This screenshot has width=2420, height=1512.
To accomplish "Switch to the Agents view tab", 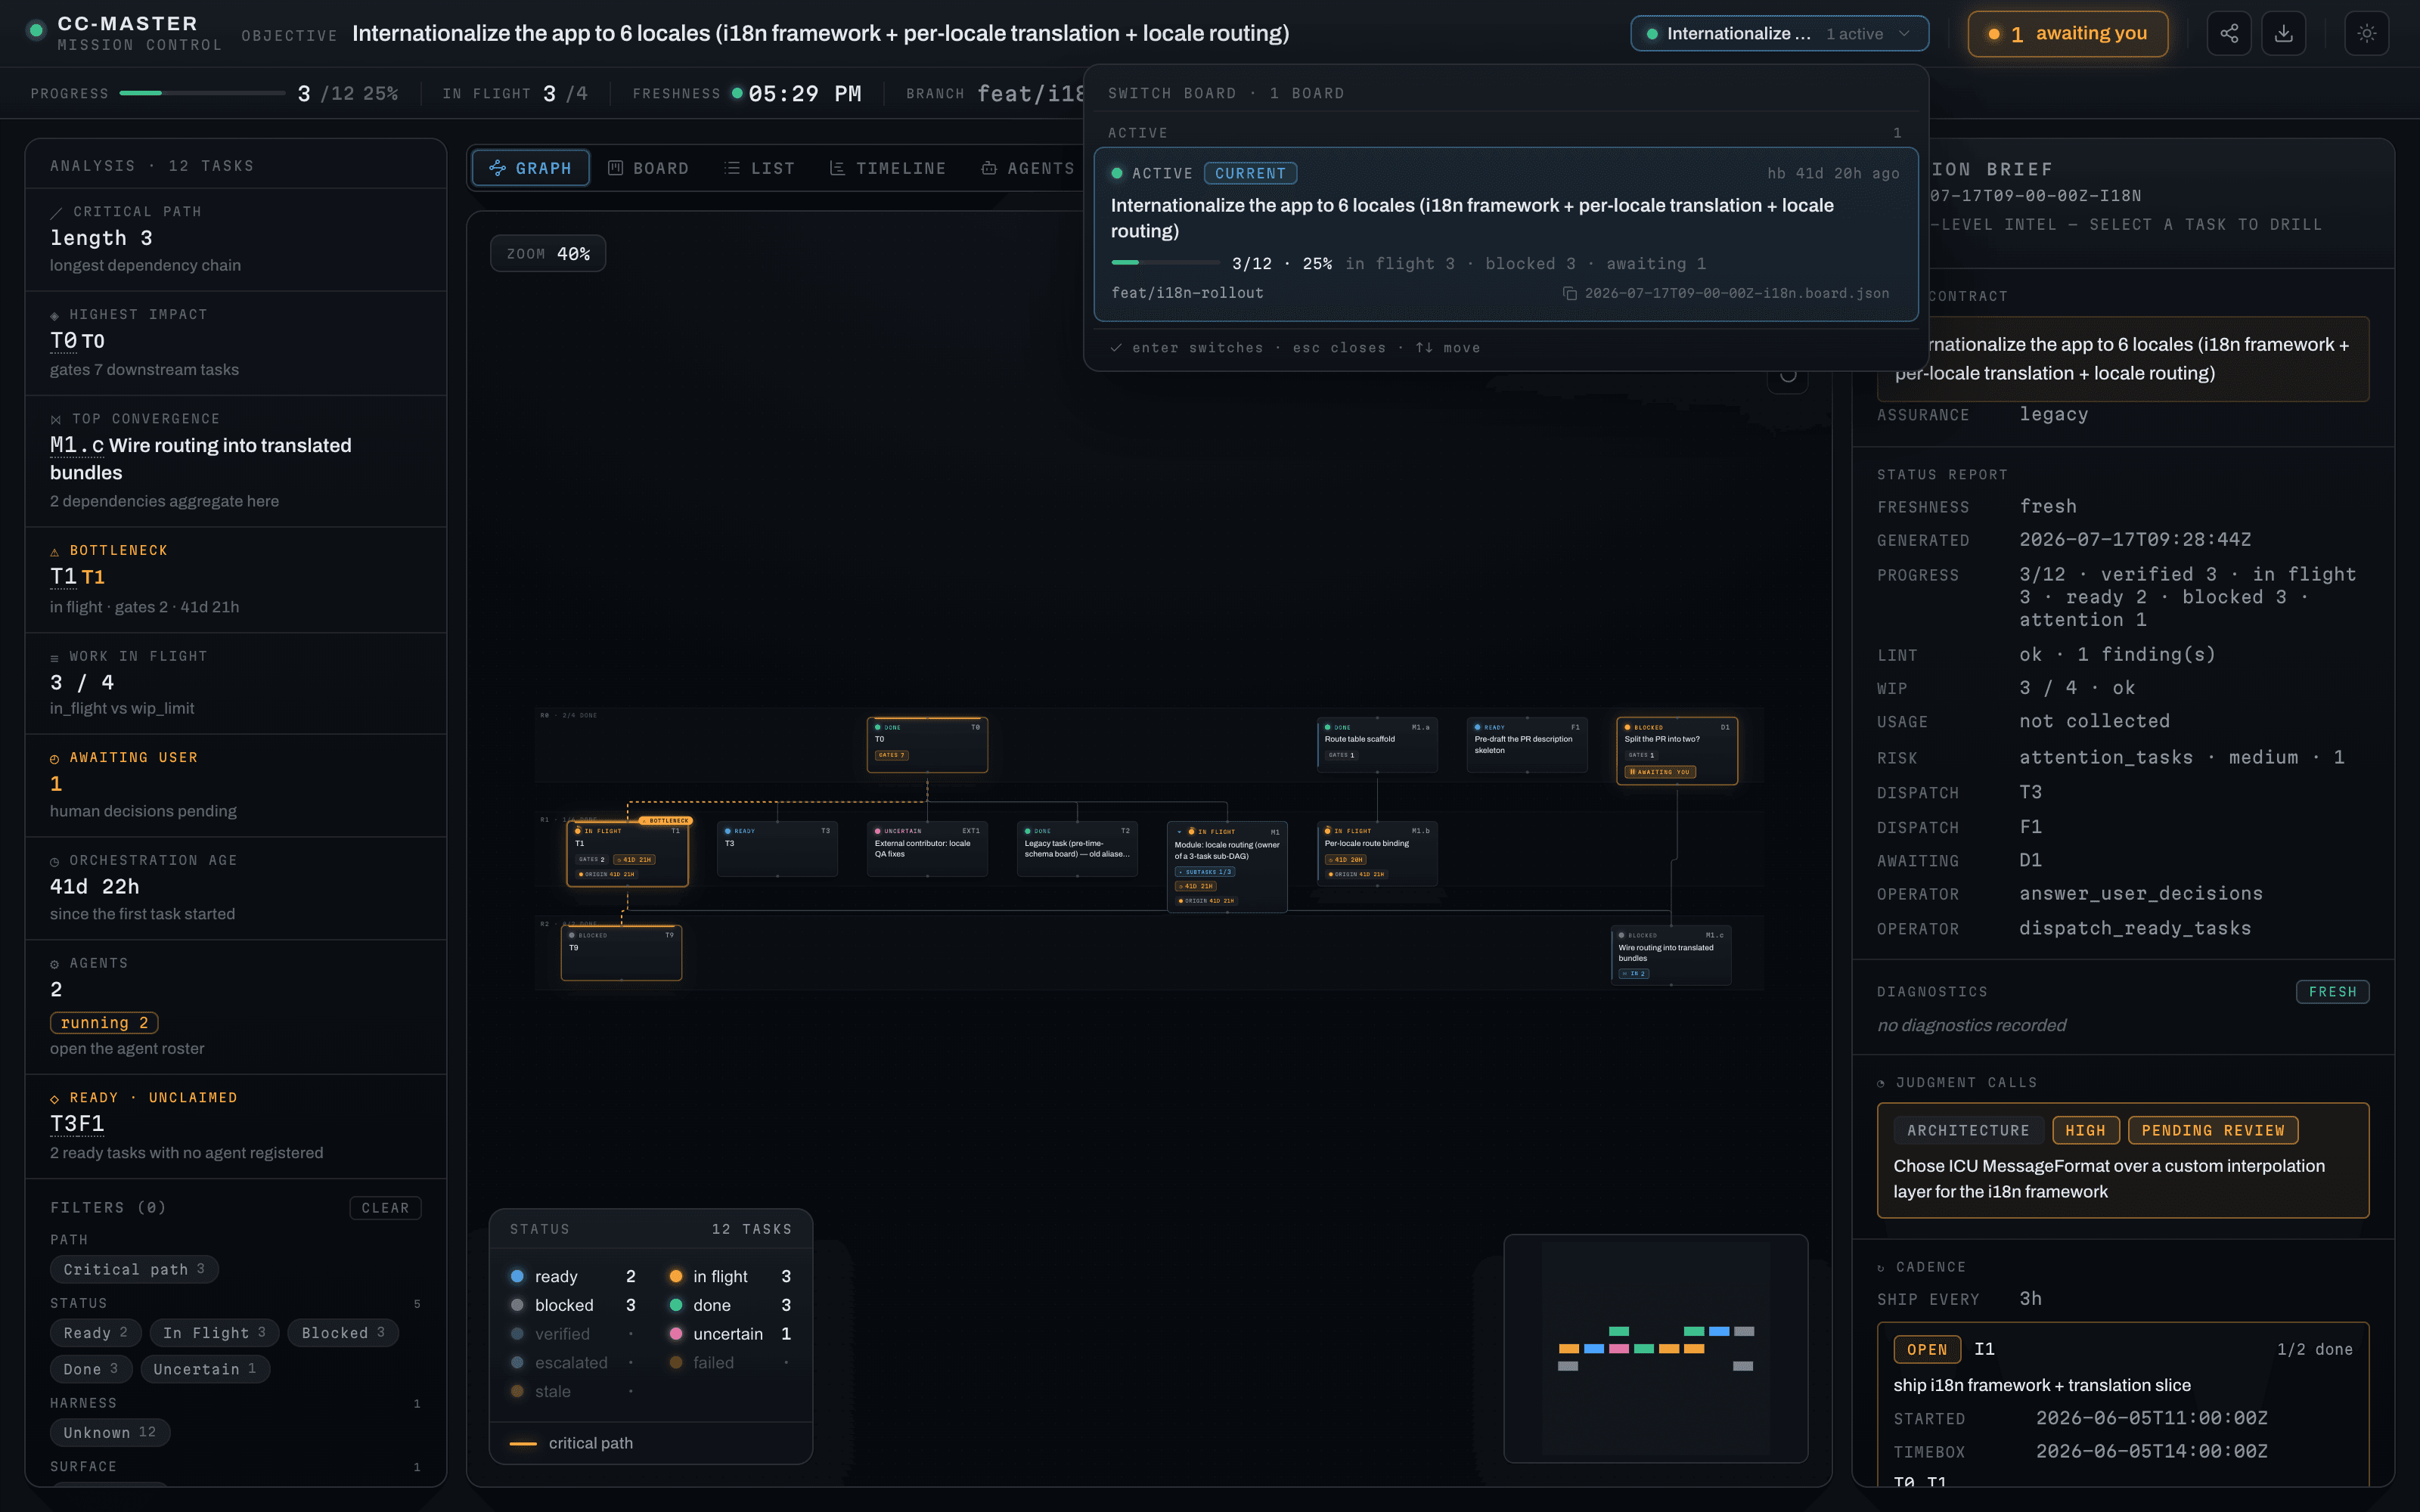I will 1028,168.
